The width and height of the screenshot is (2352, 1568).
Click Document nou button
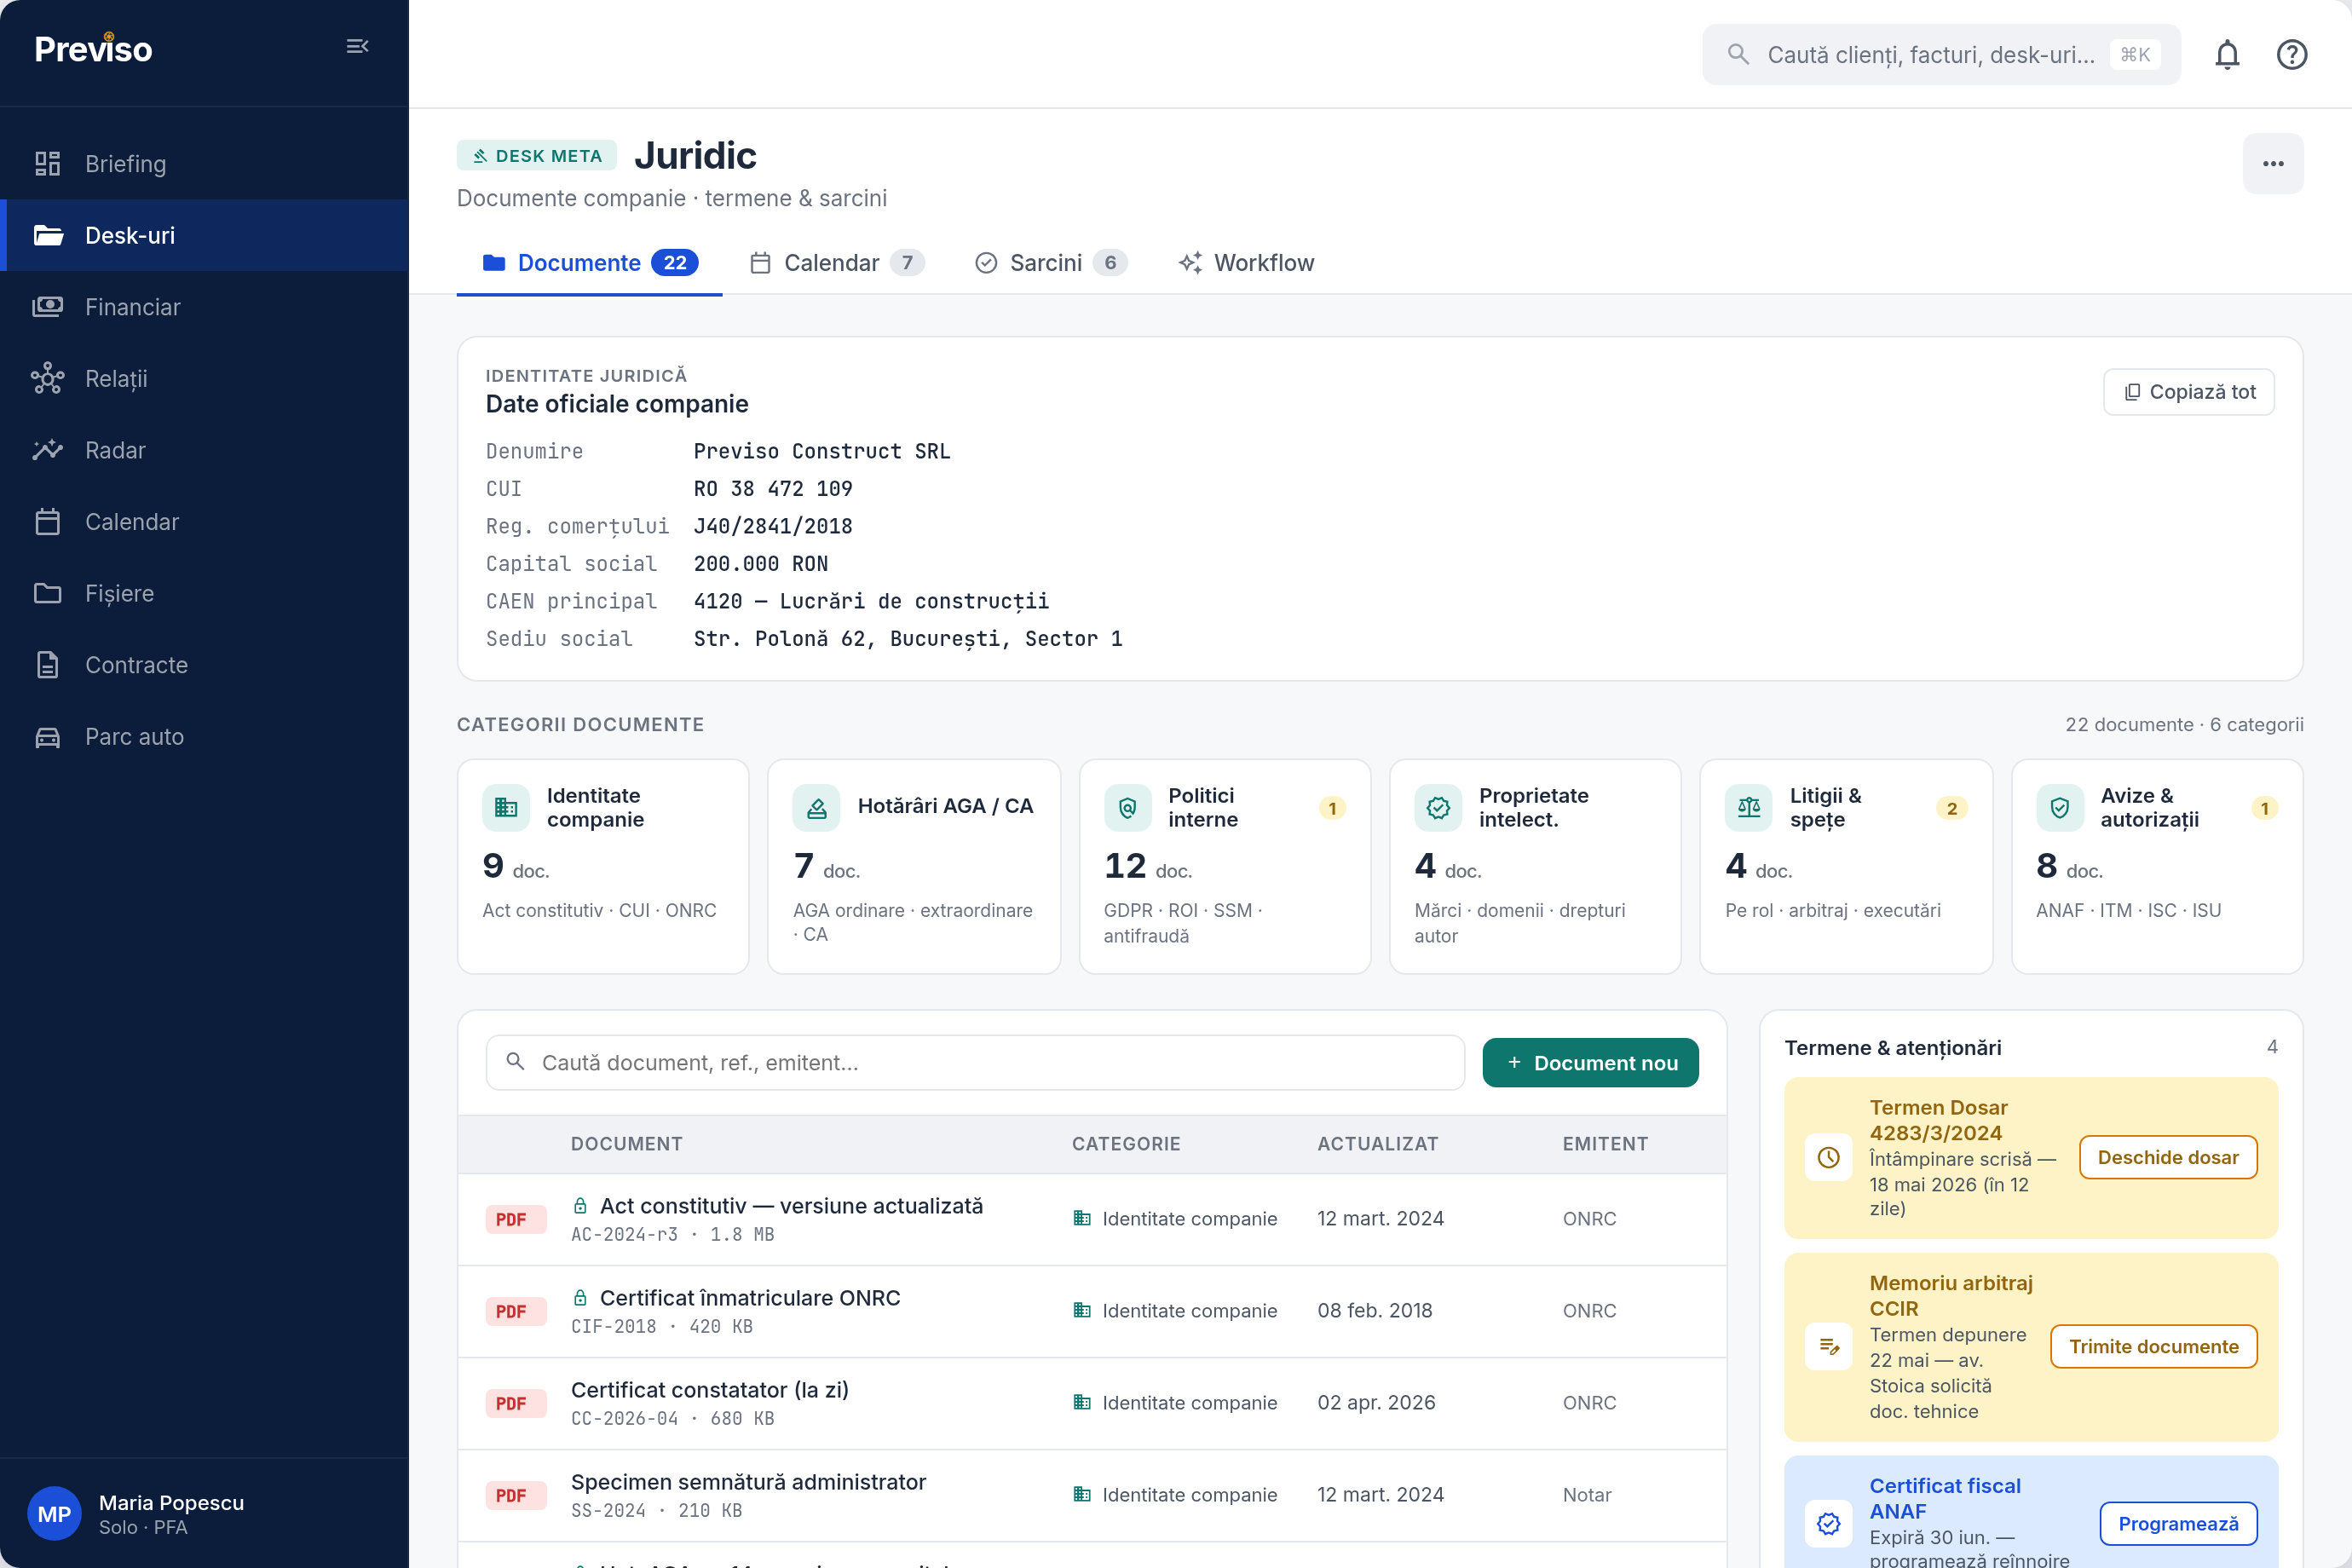tap(1590, 1062)
